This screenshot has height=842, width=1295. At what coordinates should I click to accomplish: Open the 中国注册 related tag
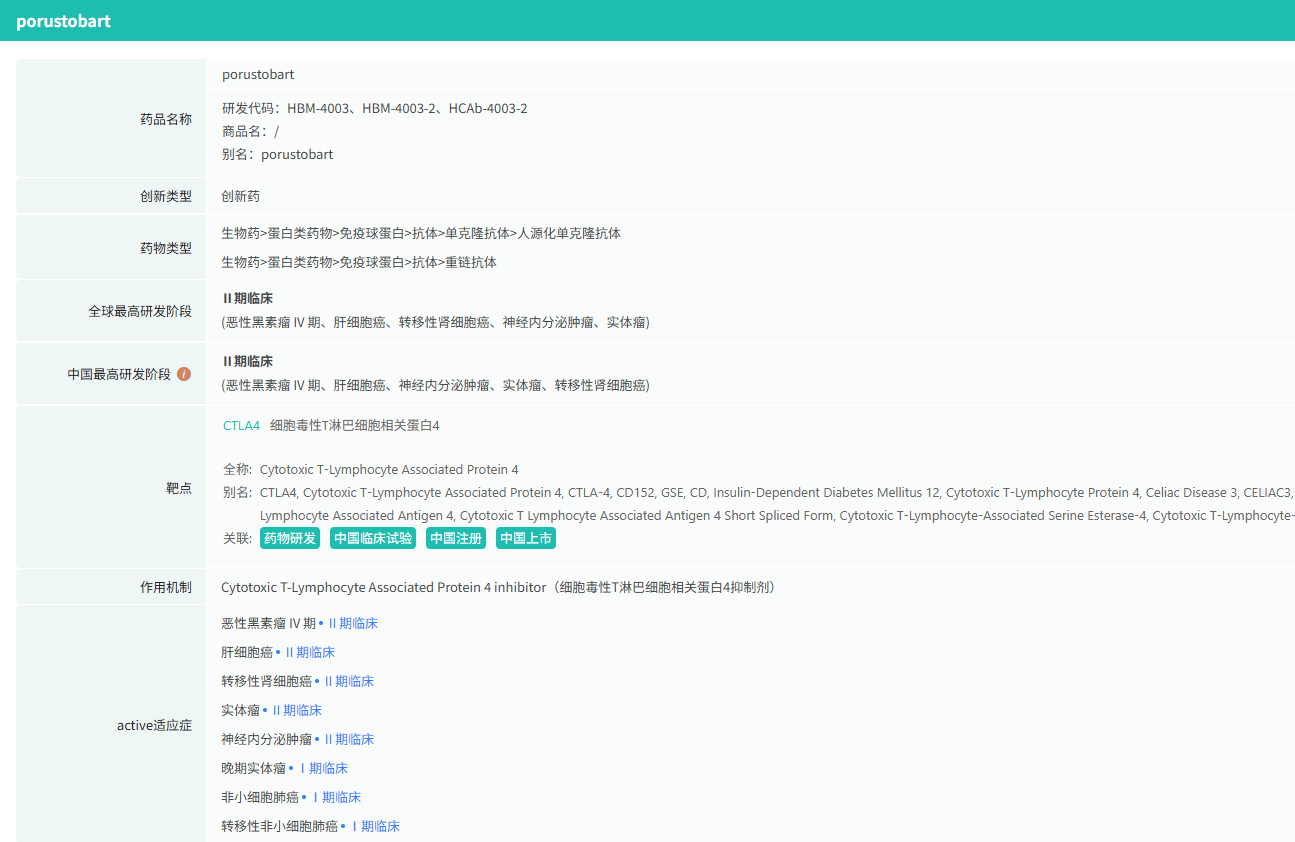click(455, 539)
